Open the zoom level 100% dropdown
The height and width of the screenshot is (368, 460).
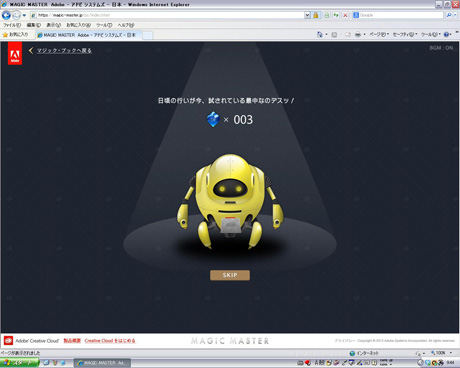(x=442, y=353)
